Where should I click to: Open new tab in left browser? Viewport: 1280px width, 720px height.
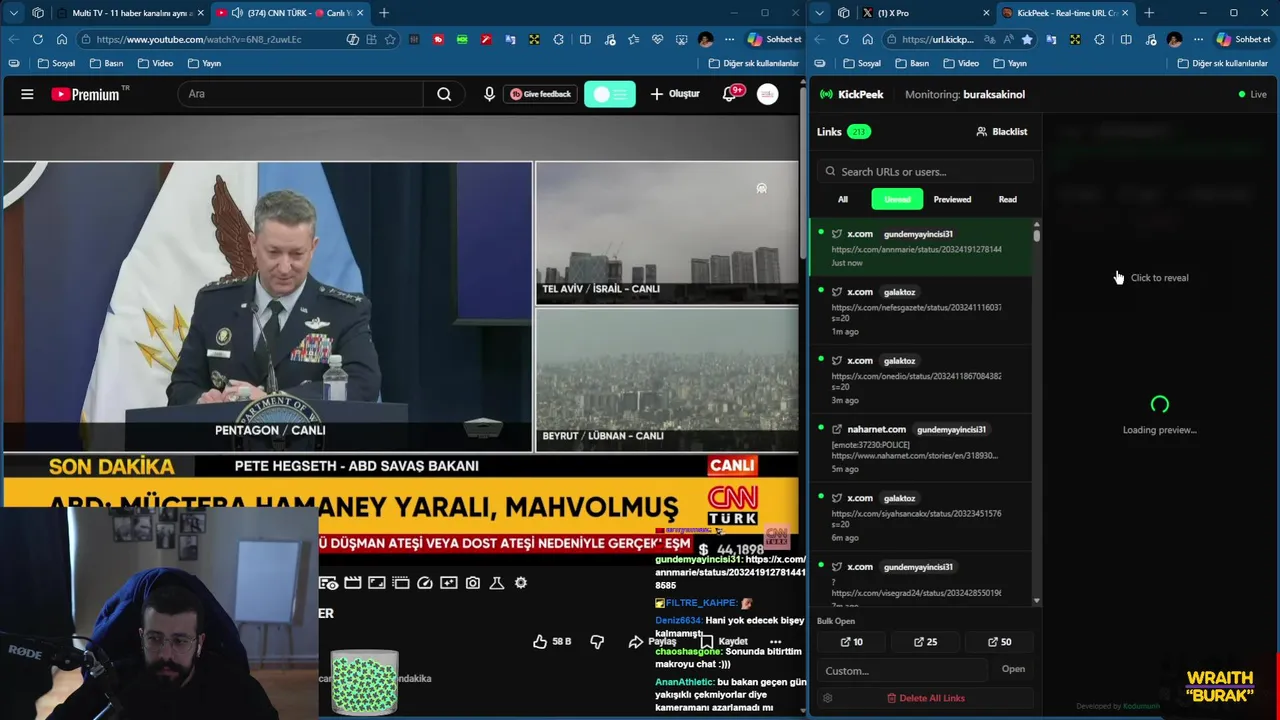coord(384,13)
